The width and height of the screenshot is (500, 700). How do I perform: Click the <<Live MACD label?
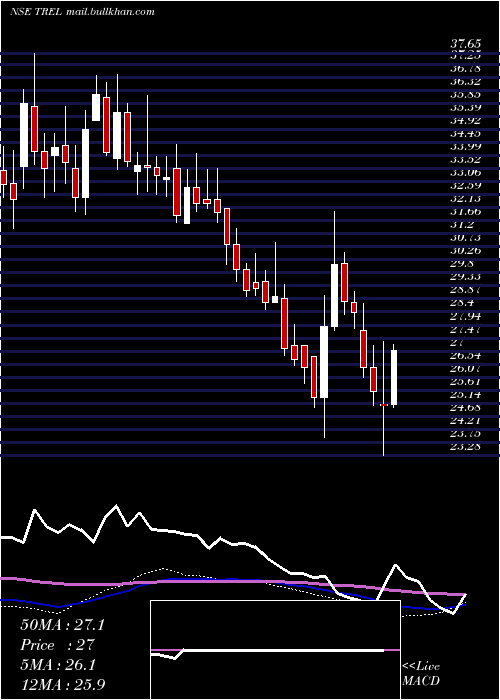421,673
